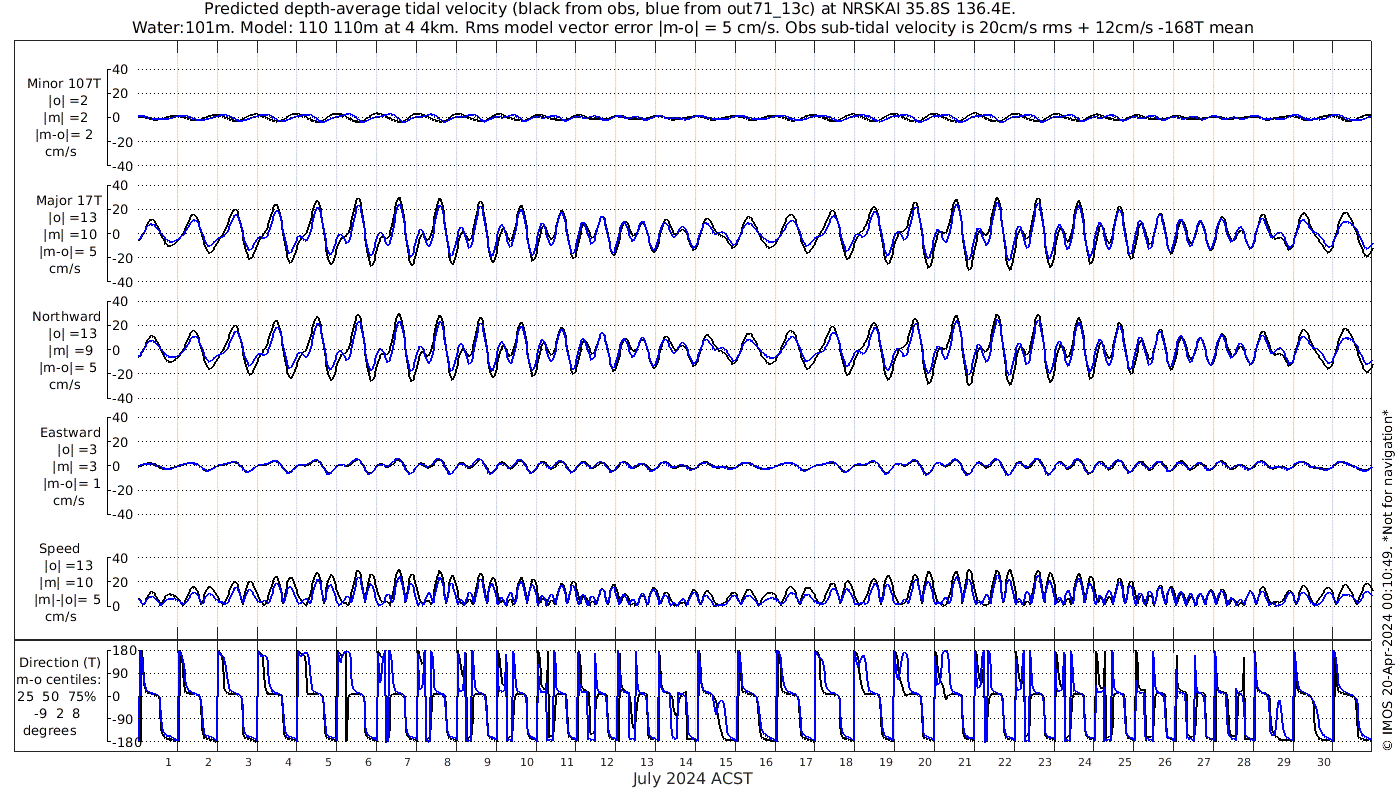Click the 'Northward' panel label

click(x=66, y=317)
